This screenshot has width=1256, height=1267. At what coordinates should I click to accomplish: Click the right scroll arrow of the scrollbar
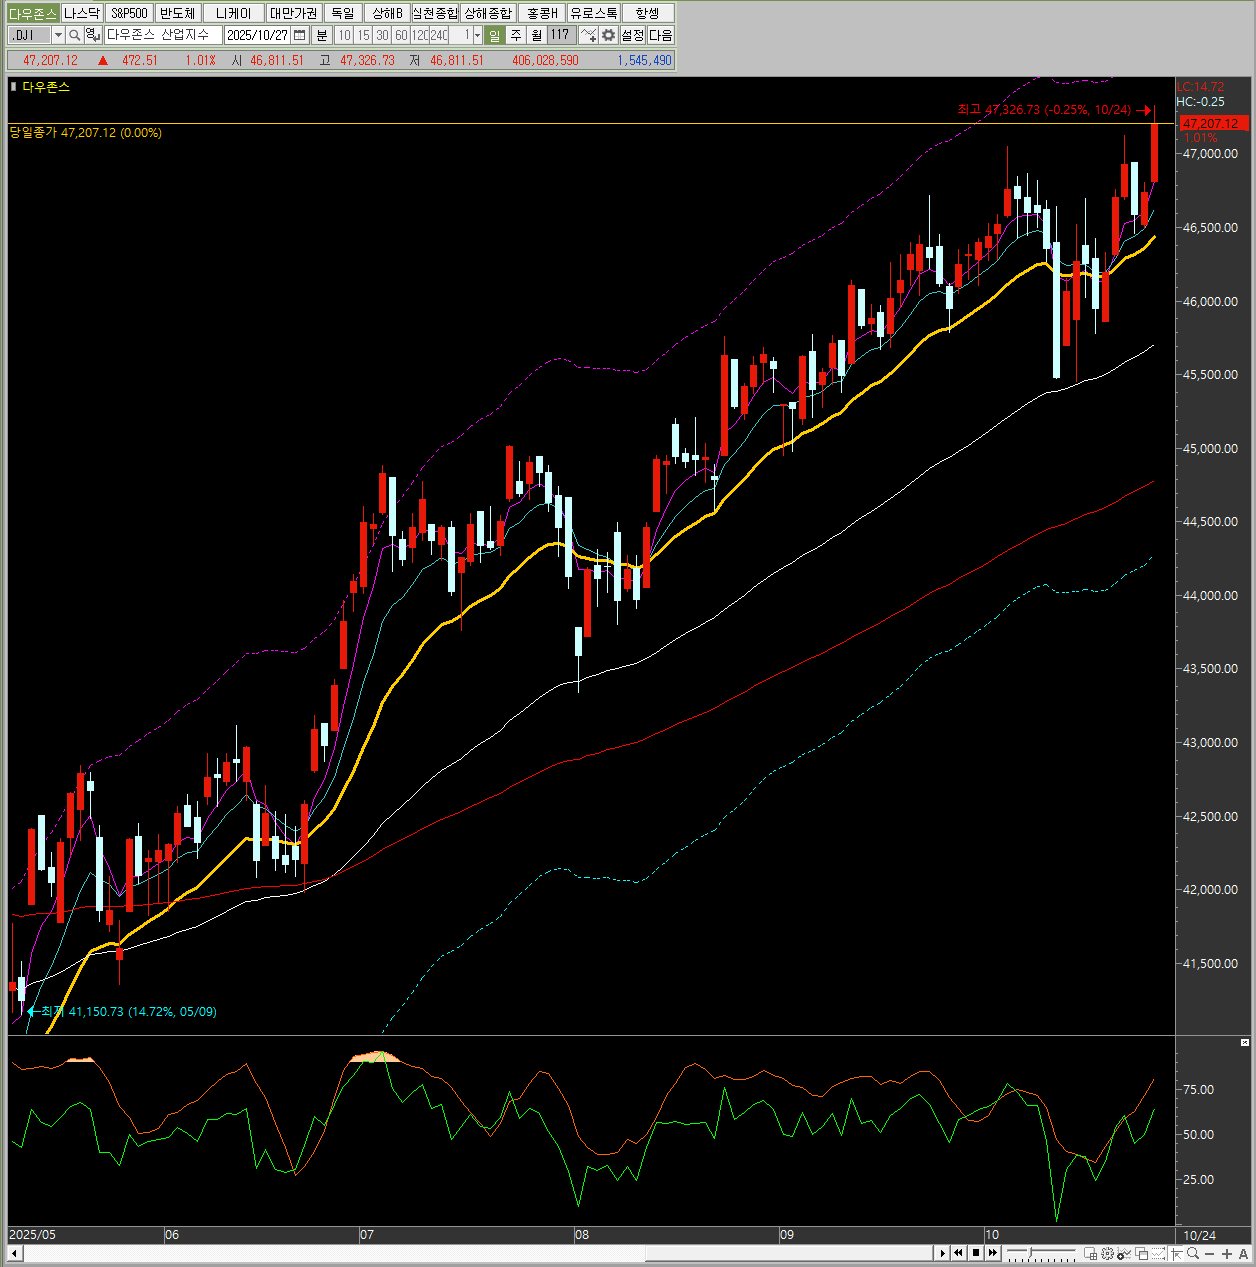pos(942,1253)
